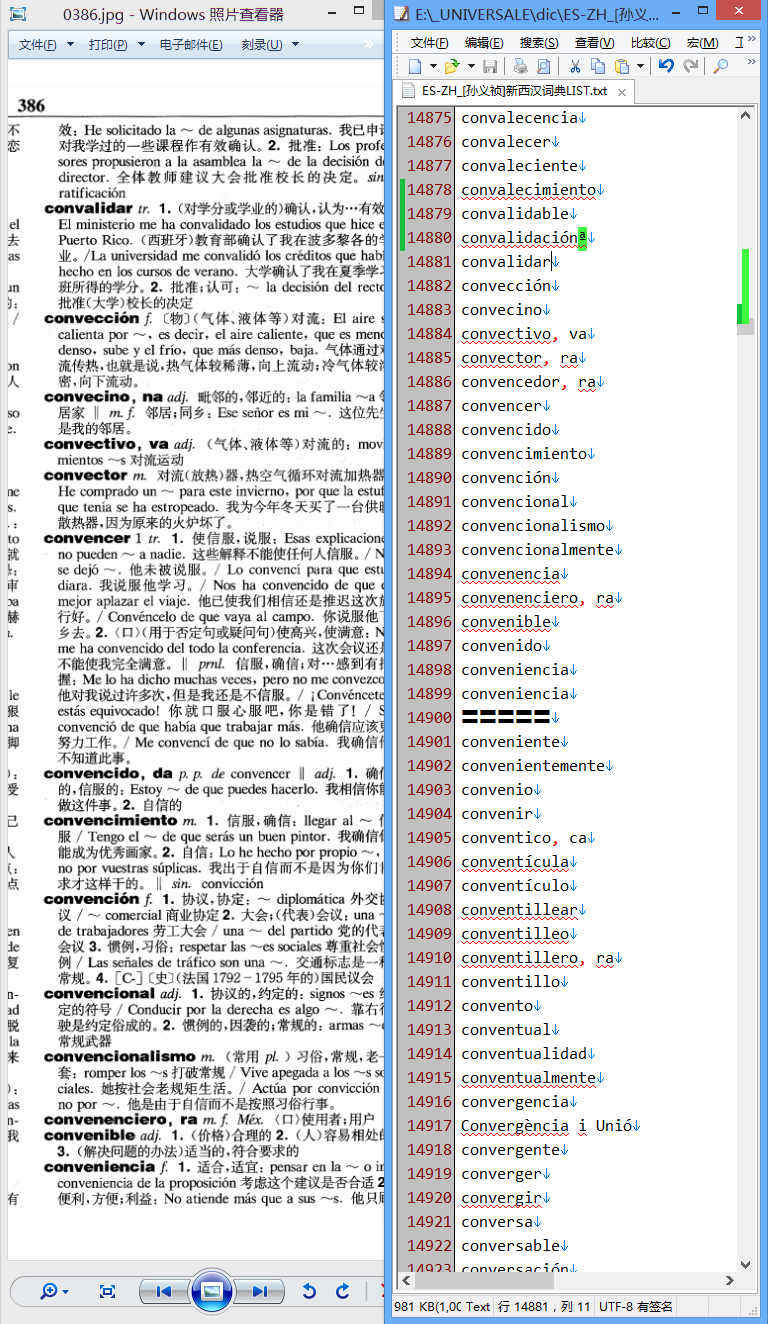This screenshot has height=1324, width=768.
Task: Click the word convalecencia on line 14875
Action: 519,117
